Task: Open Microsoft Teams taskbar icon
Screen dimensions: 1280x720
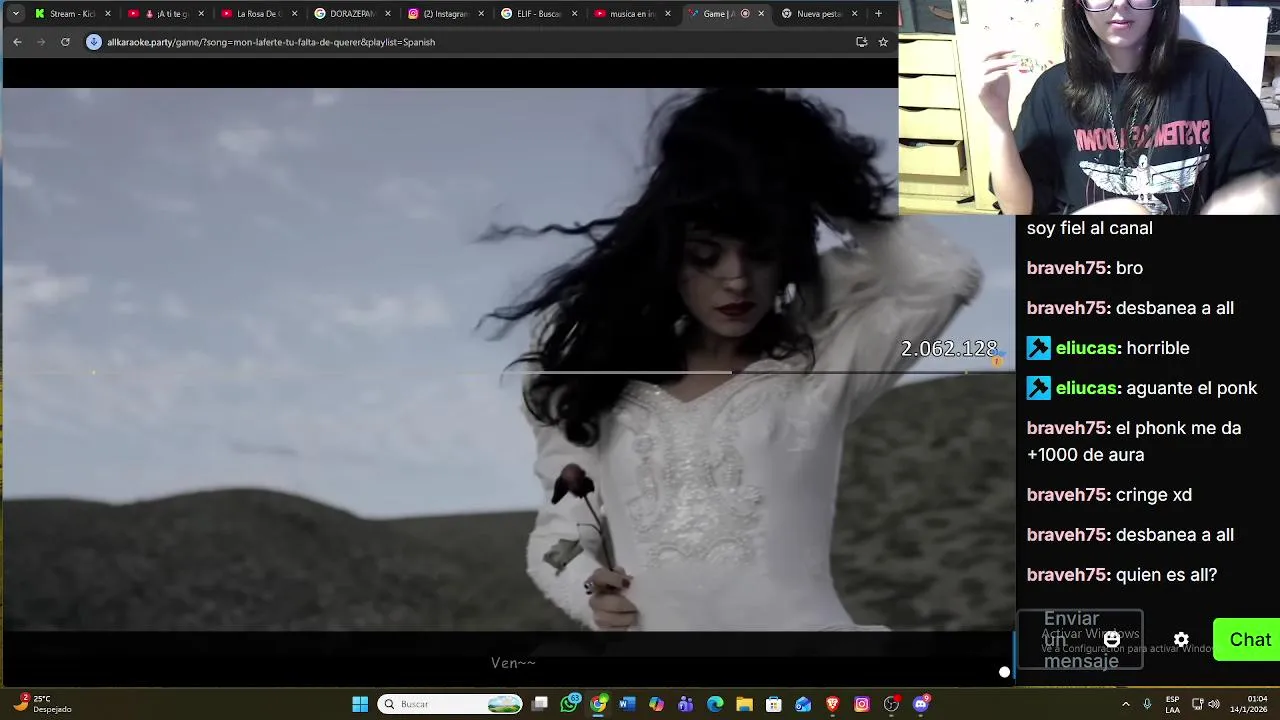Action: (685, 704)
